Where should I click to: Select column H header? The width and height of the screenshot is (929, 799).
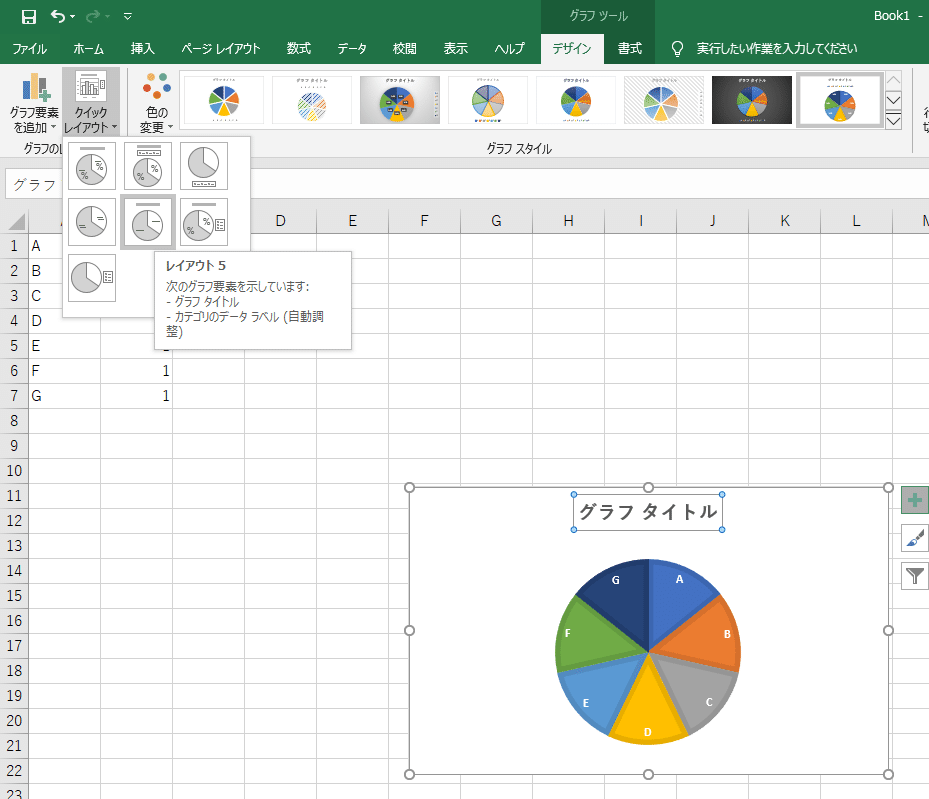pos(568,221)
